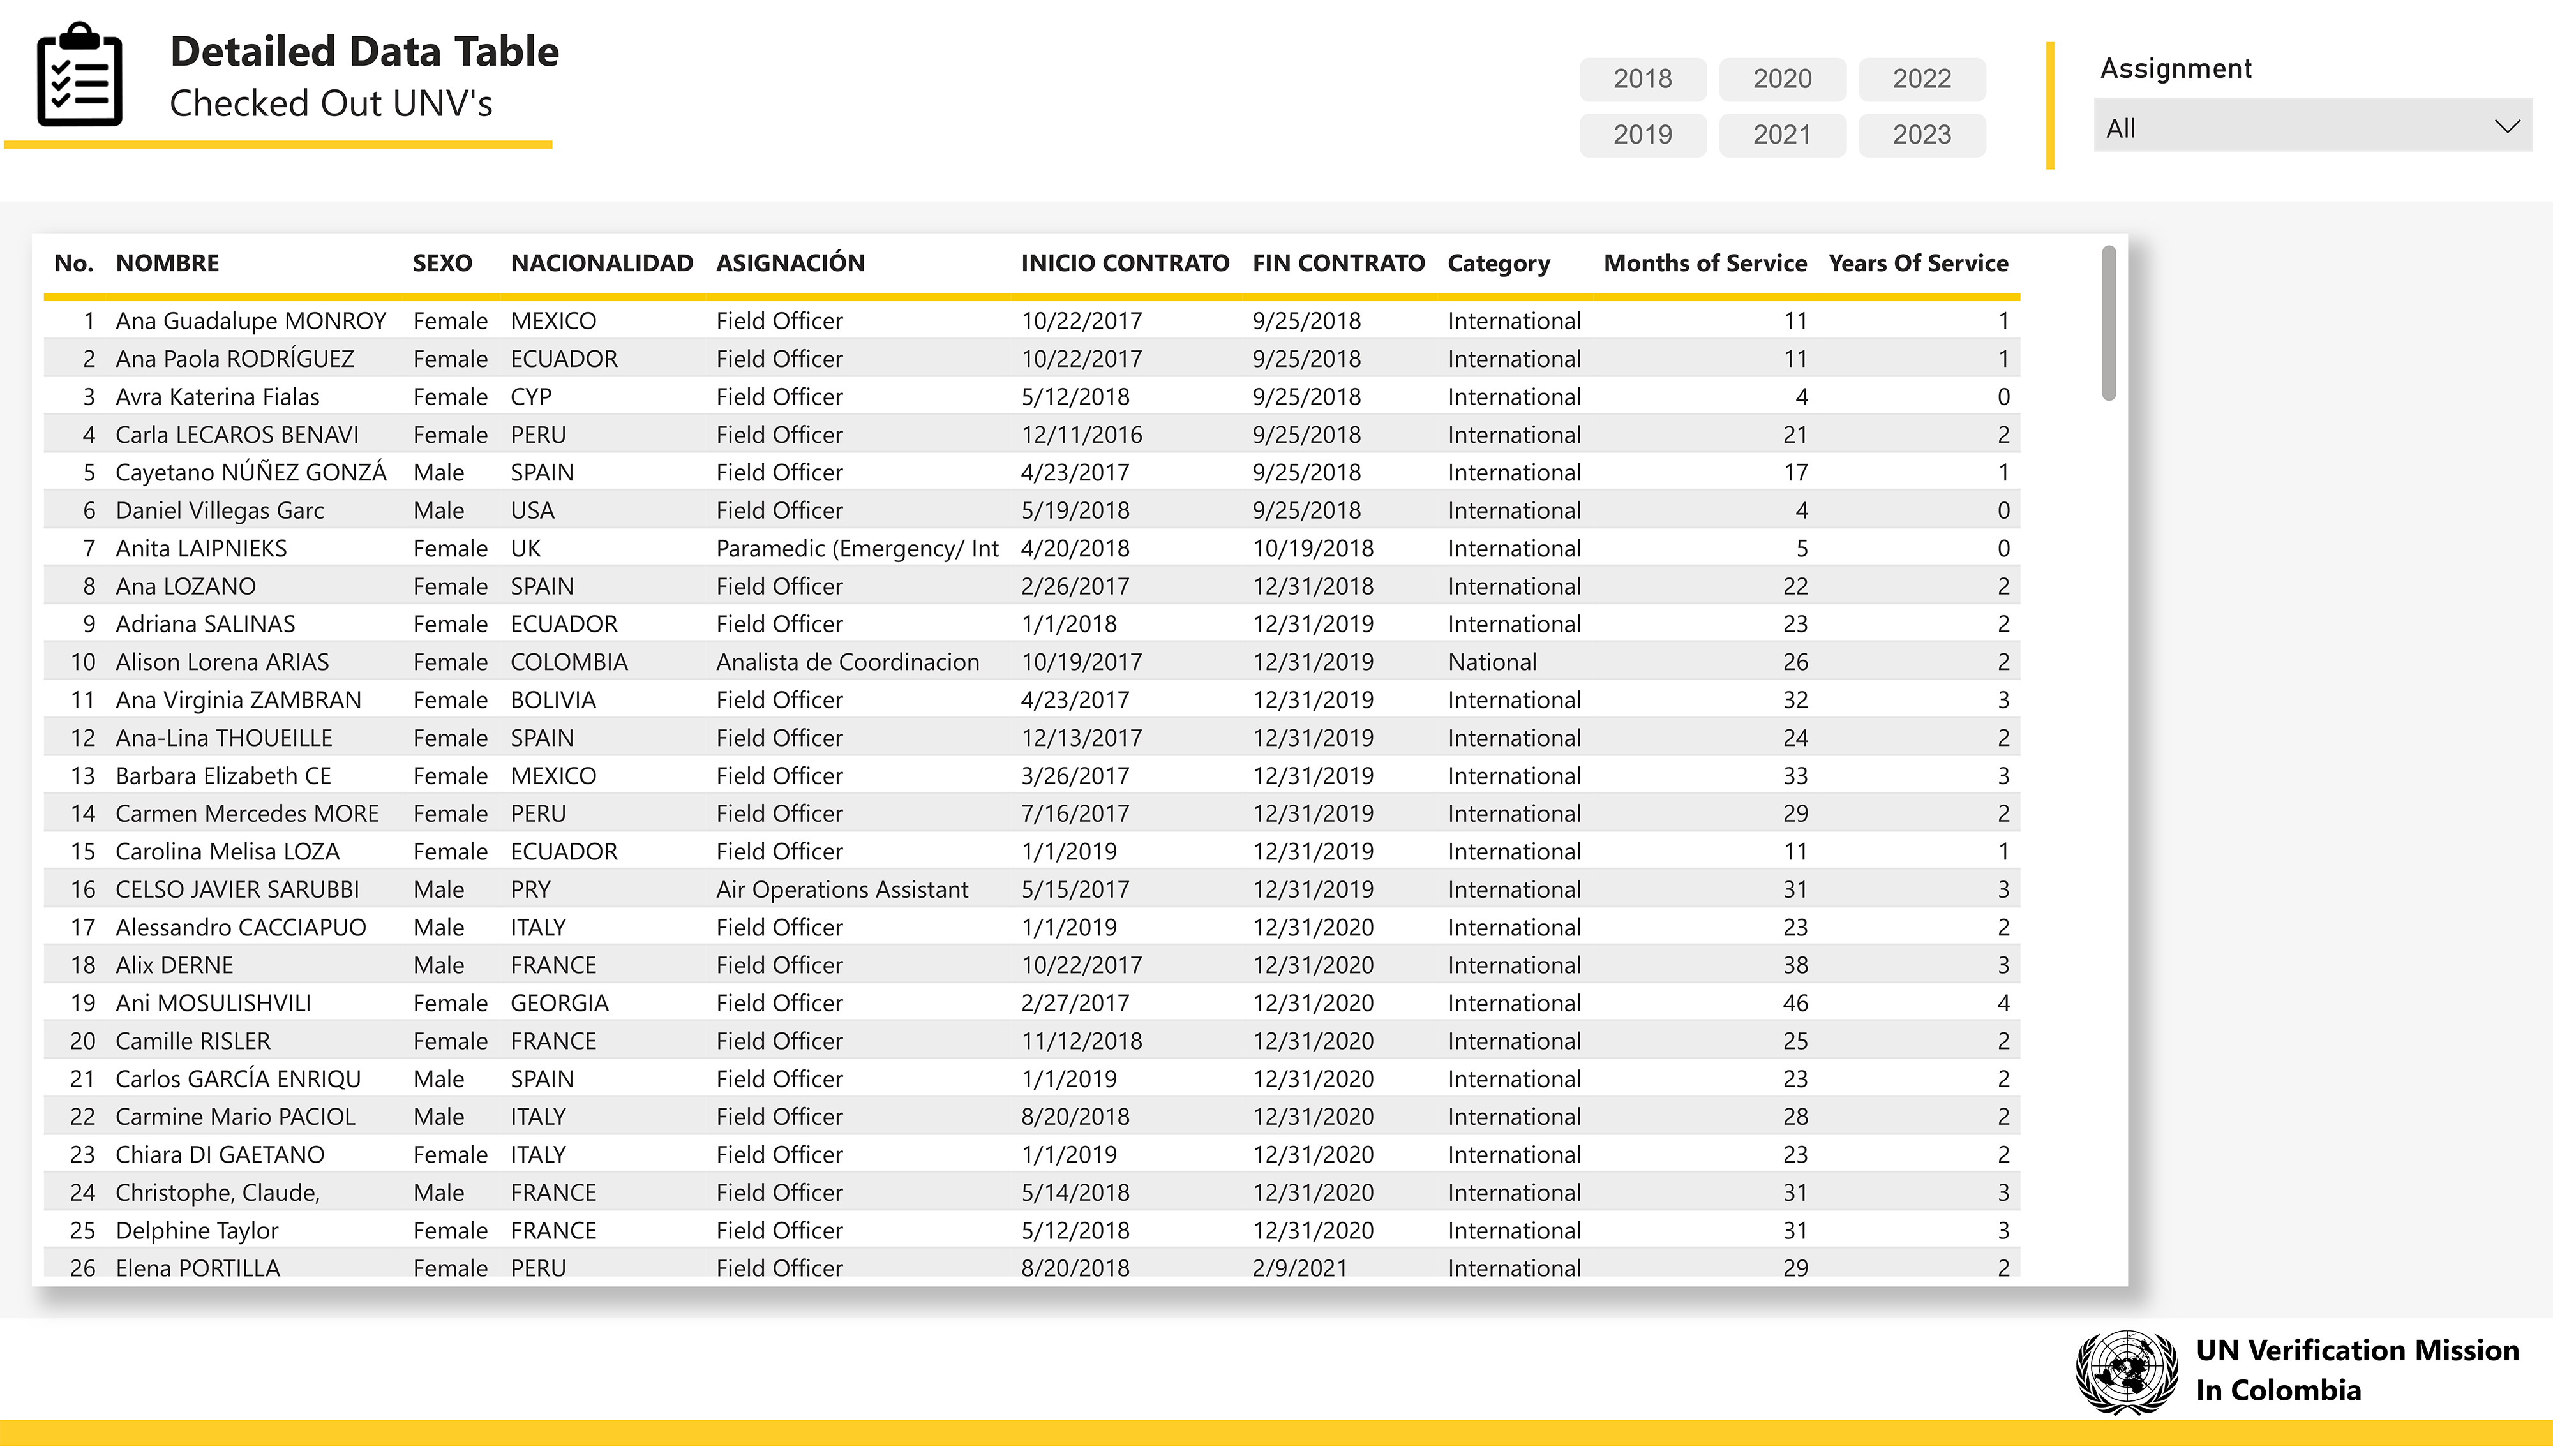The width and height of the screenshot is (2553, 1456).
Task: Toggle the 2022 year filter
Action: pyautogui.click(x=1921, y=79)
